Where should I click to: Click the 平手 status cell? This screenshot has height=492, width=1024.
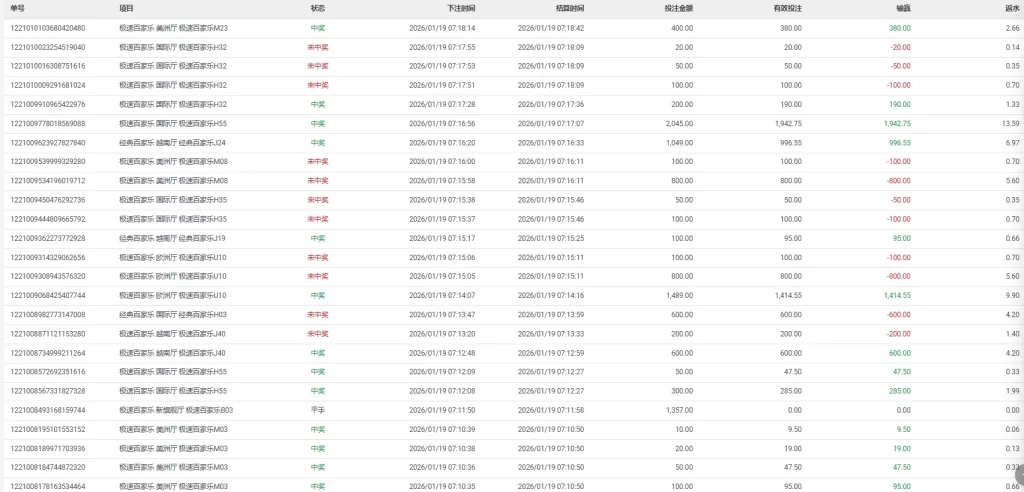317,410
